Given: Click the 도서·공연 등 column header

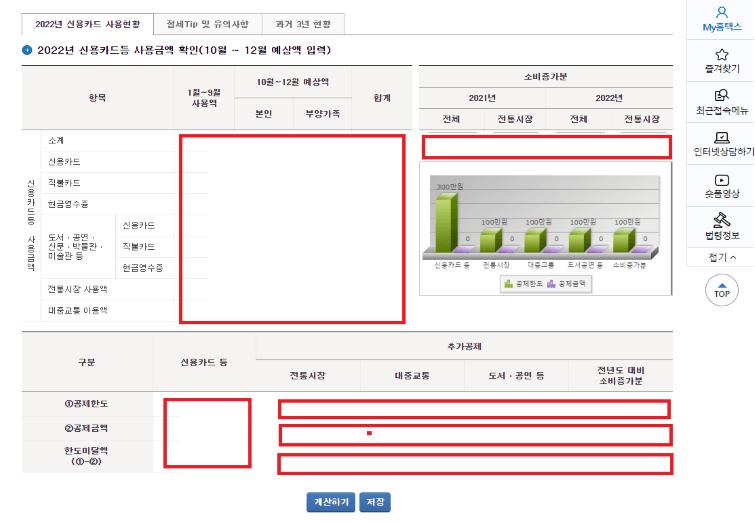Looking at the screenshot, I should [x=516, y=376].
